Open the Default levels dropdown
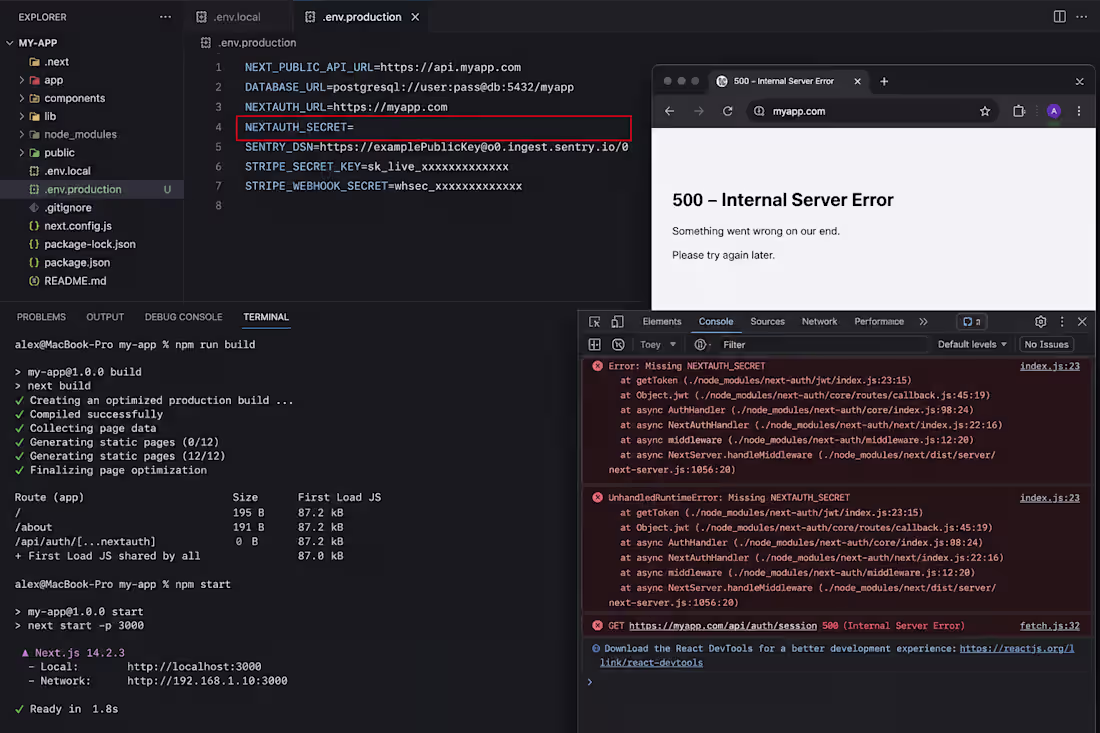Image resolution: width=1100 pixels, height=733 pixels. (972, 344)
